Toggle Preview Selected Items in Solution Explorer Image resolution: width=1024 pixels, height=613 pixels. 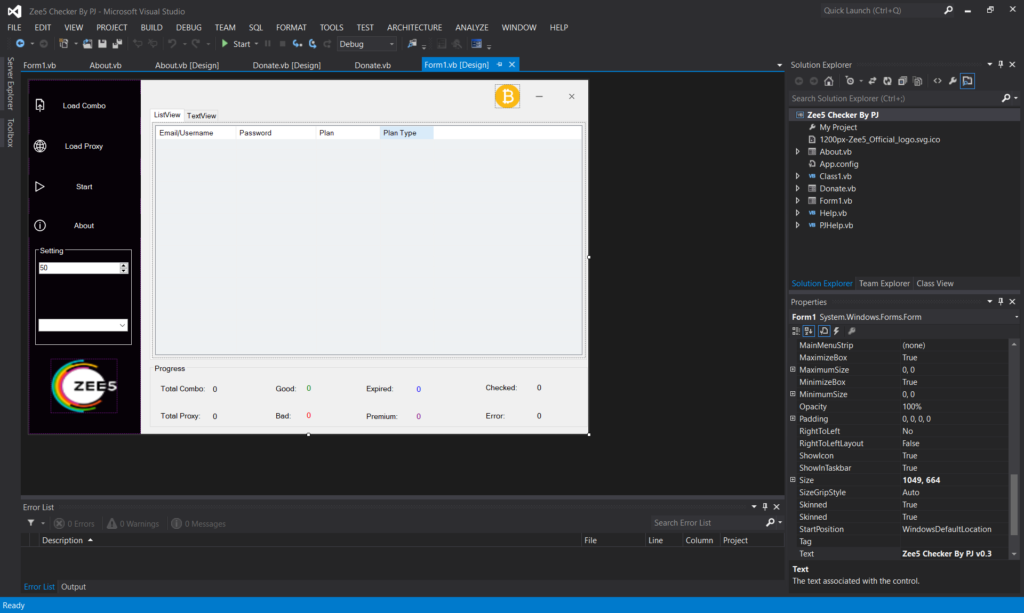click(x=968, y=81)
